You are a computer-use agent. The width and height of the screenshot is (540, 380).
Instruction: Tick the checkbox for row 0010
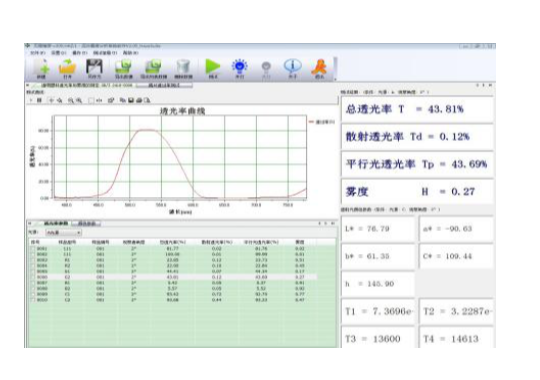33,300
